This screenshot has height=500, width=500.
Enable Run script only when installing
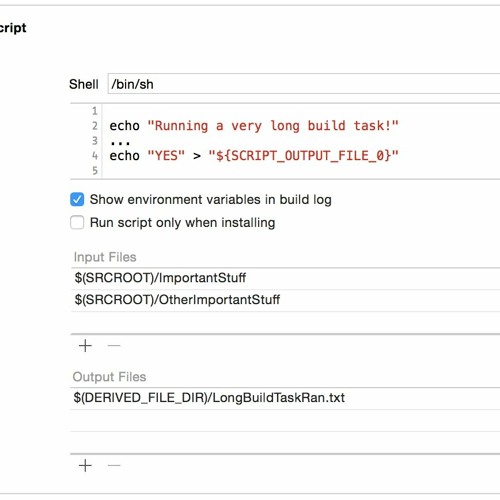77,222
